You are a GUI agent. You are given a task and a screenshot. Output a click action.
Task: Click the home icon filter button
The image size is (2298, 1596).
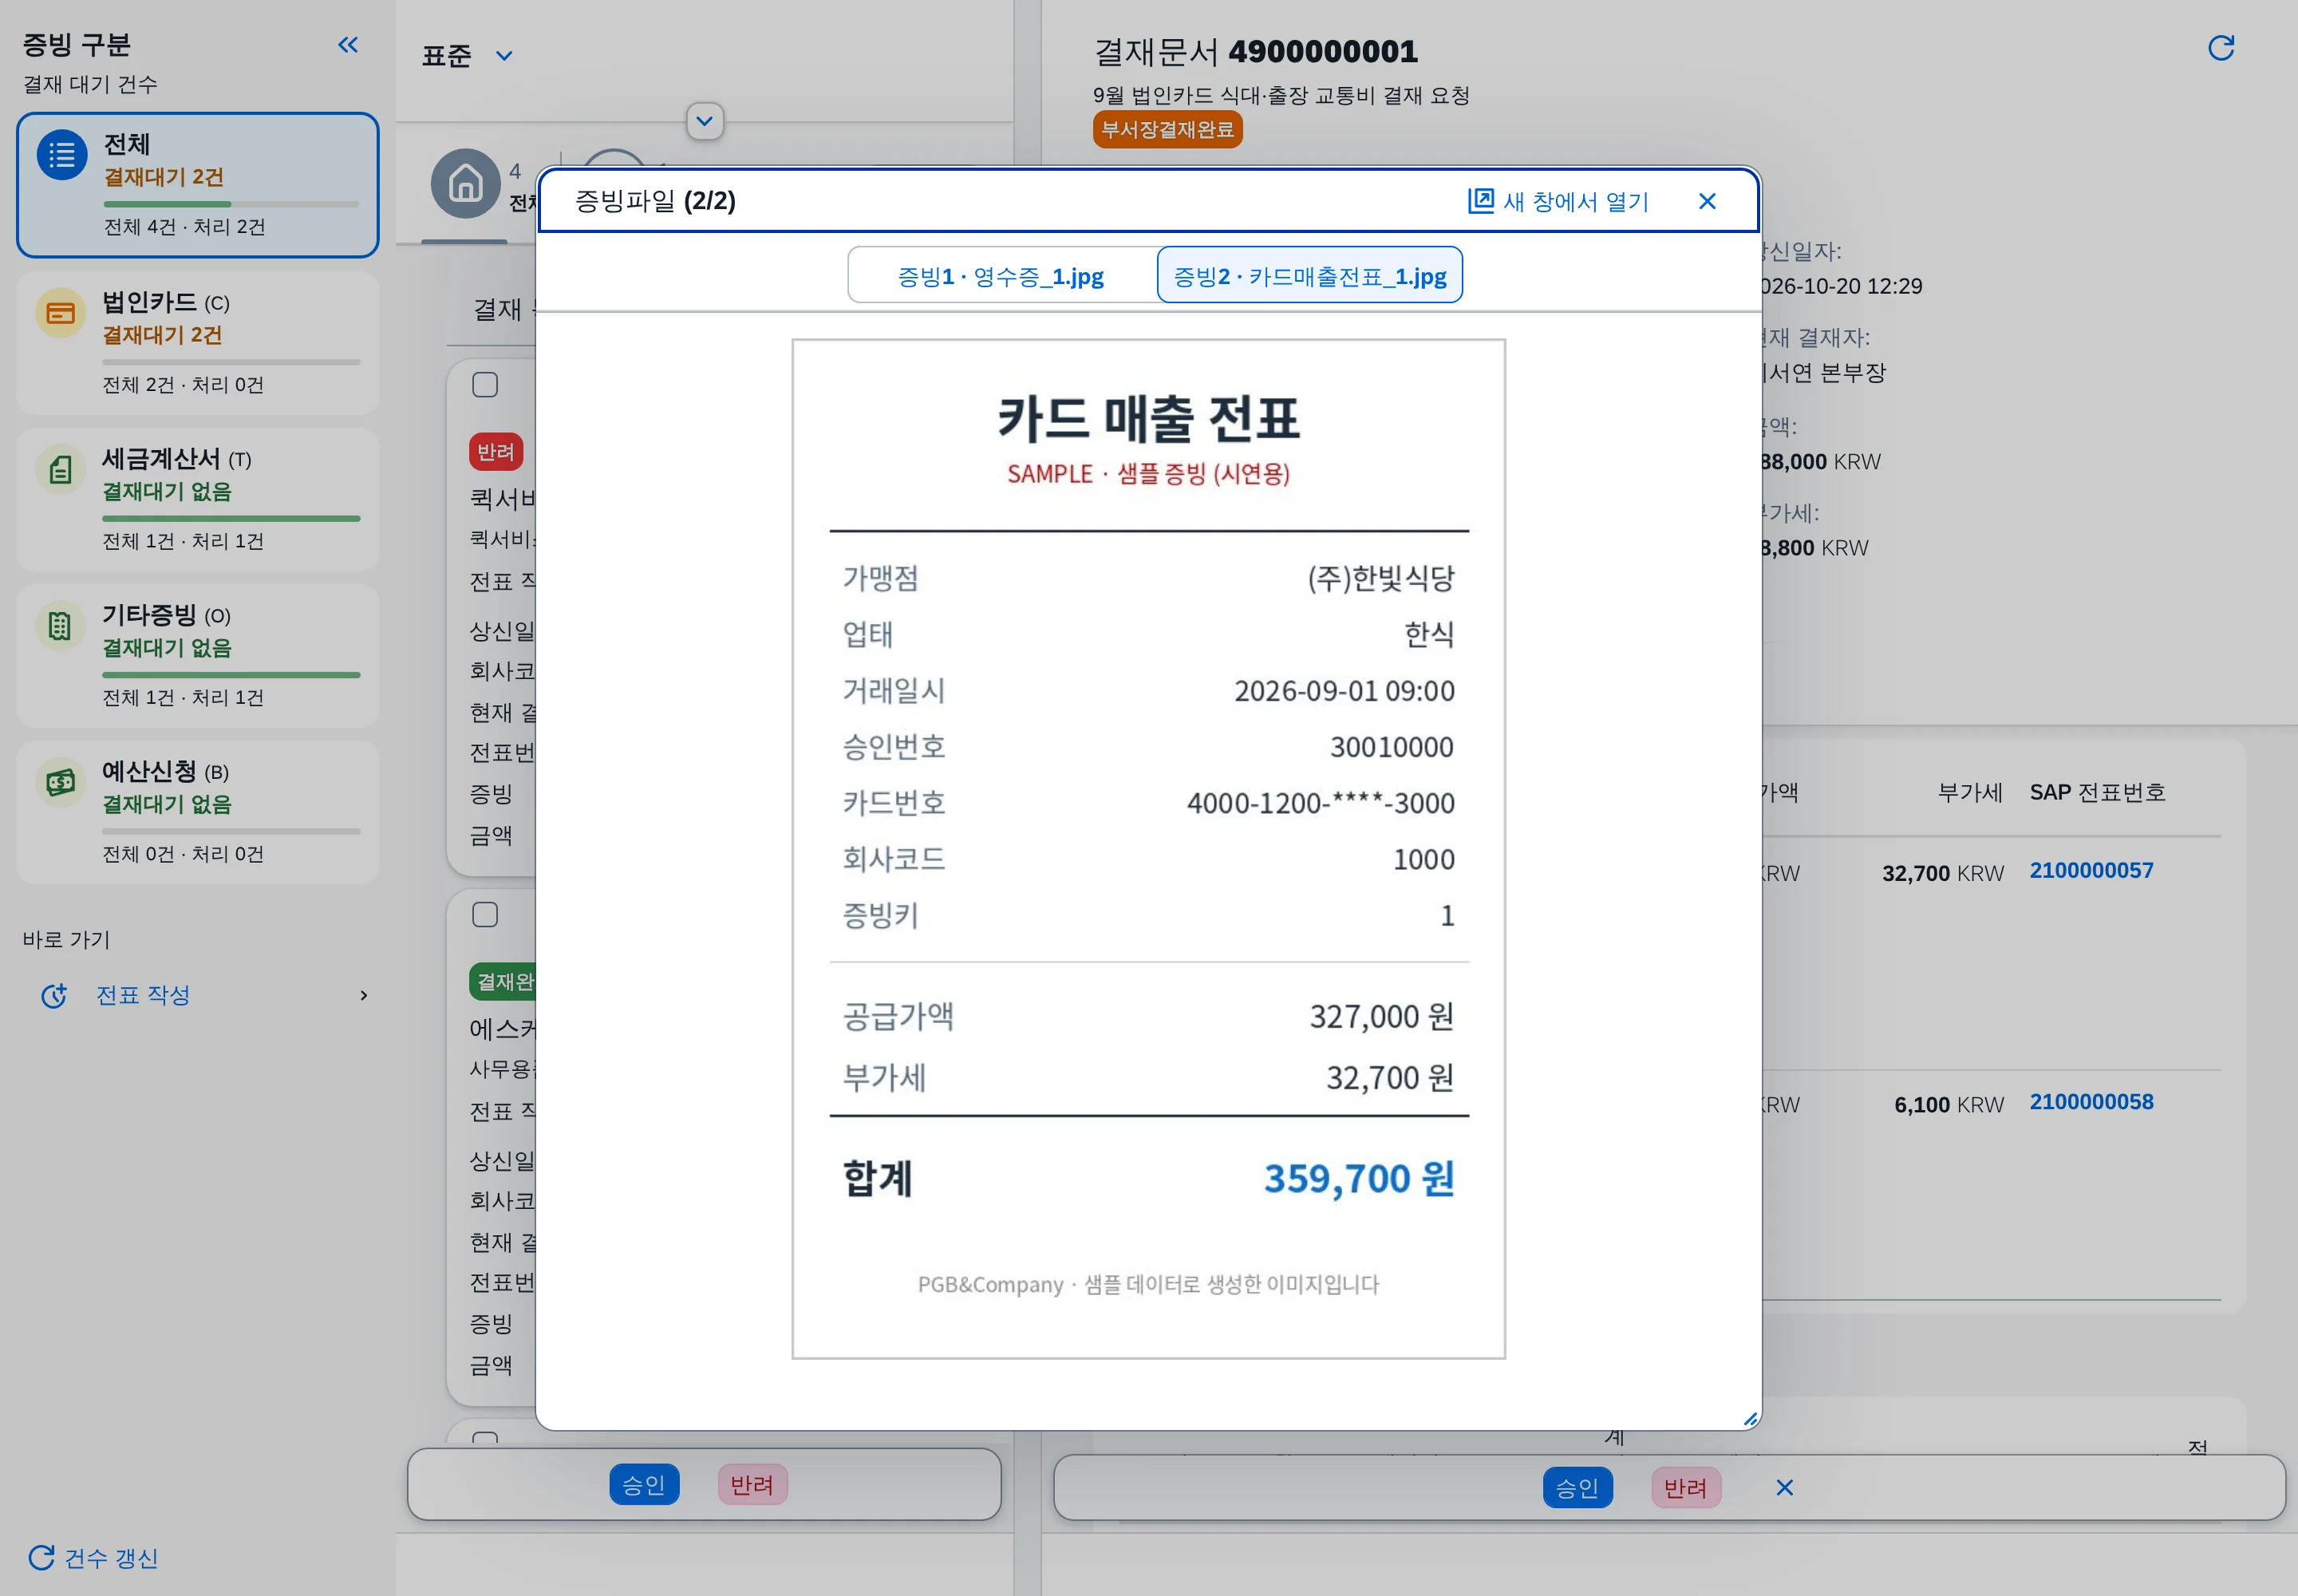465,184
